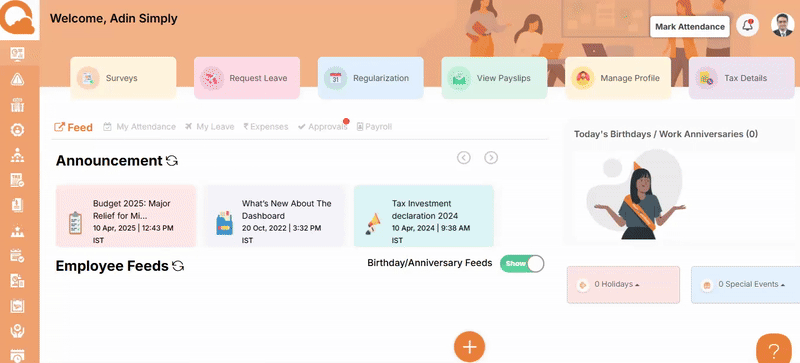Open Budget 2025 announcement card

[x=126, y=216]
